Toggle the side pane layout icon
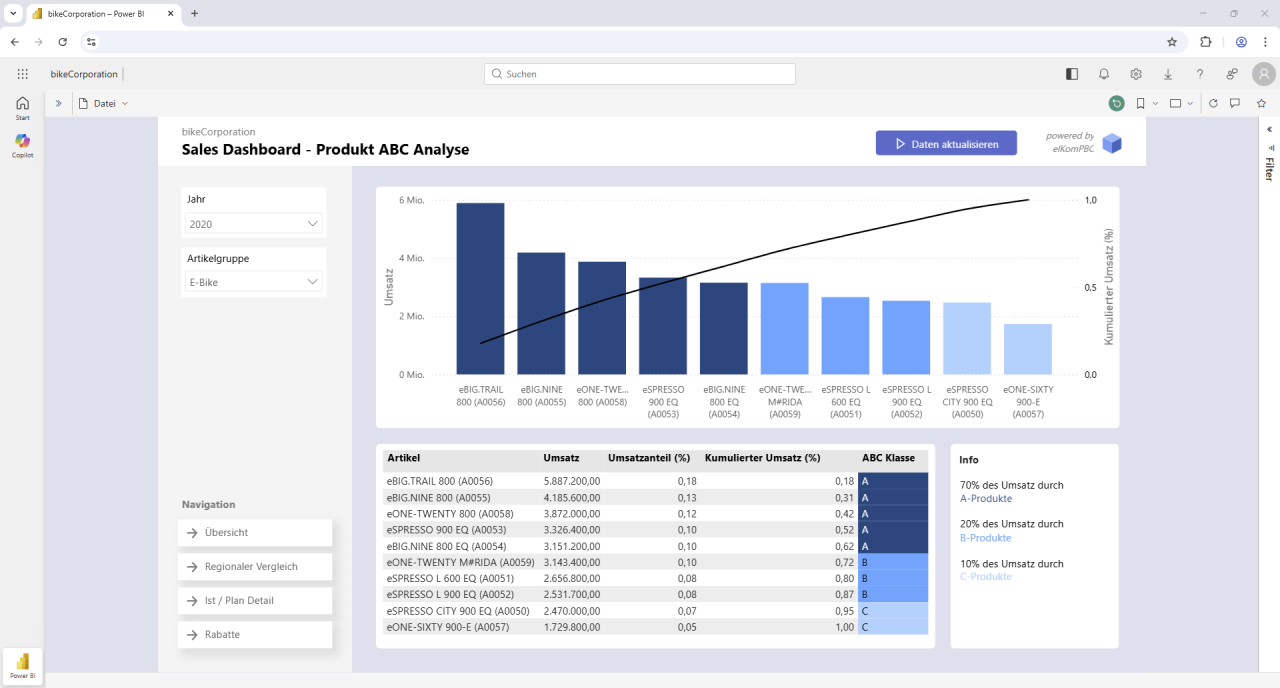The image size is (1280, 688). (x=1071, y=73)
